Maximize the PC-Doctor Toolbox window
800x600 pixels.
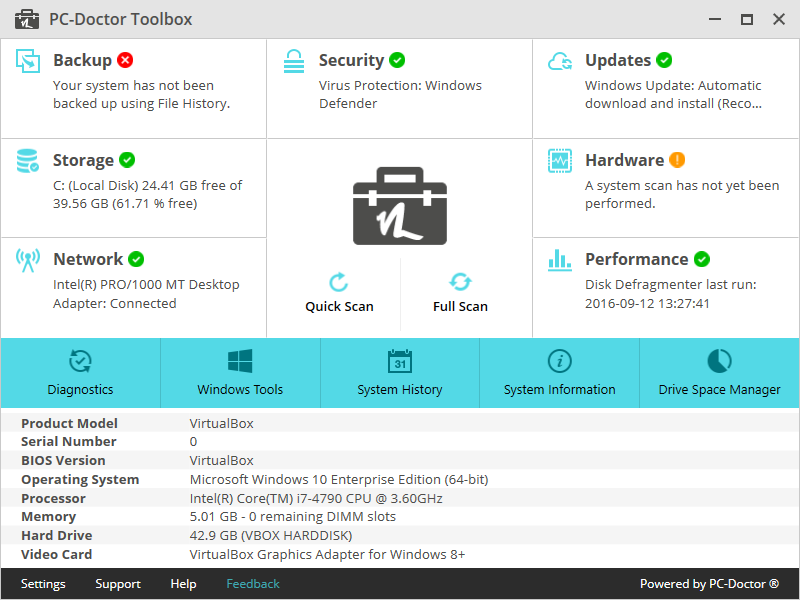(747, 19)
